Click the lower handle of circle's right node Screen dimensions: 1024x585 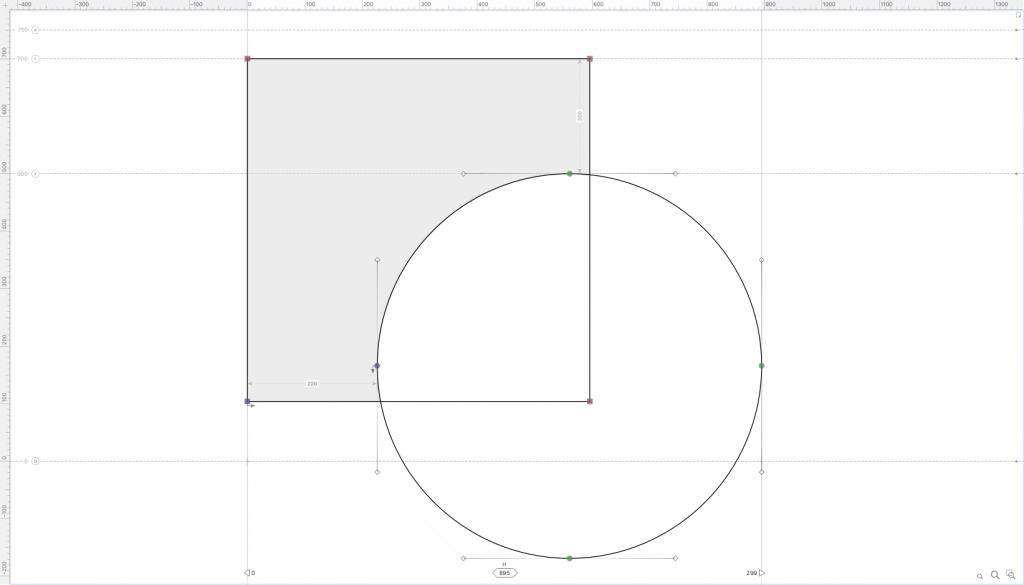pyautogui.click(x=761, y=471)
